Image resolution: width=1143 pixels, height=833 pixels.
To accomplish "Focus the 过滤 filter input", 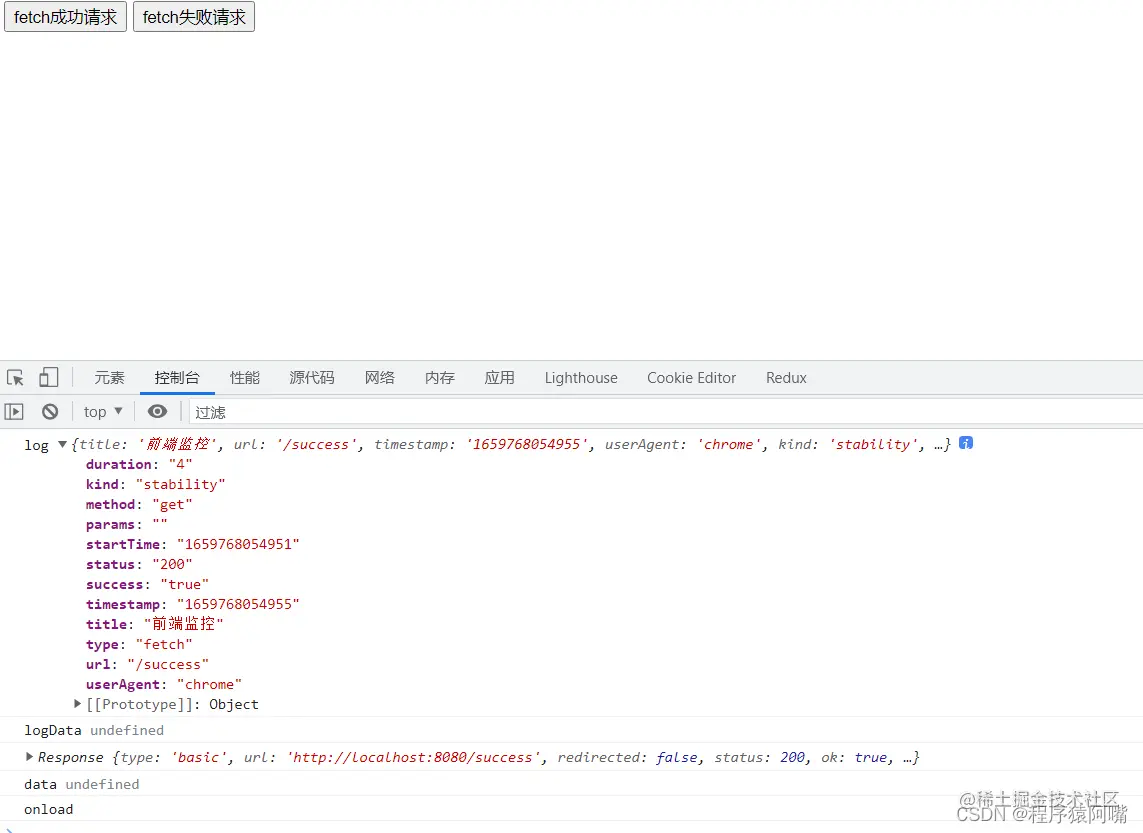I will 666,412.
